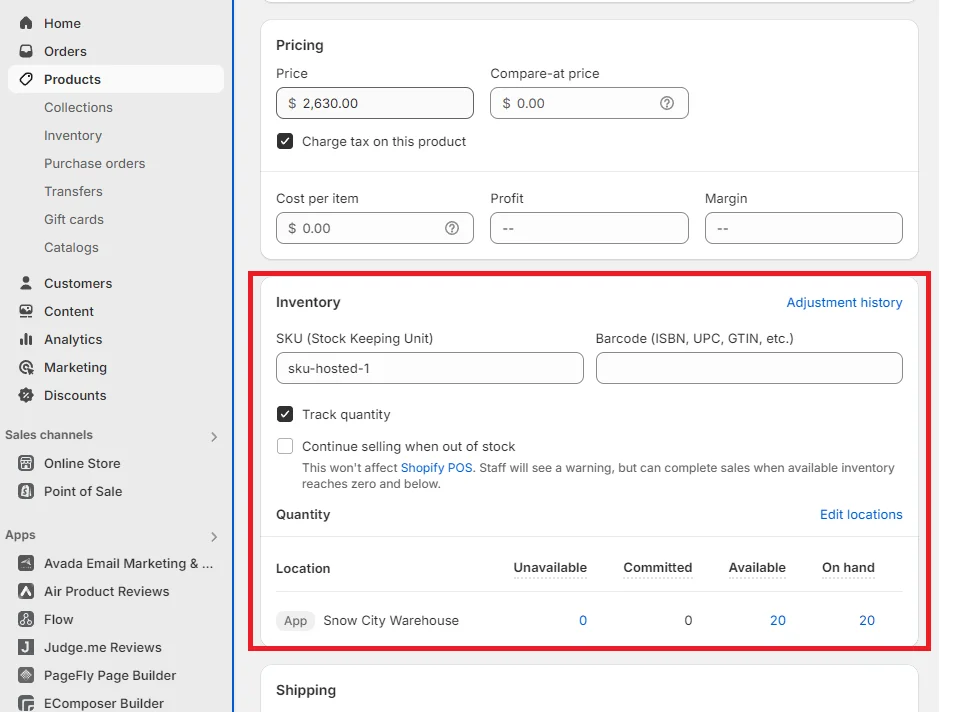Click the EComposer Builder app icon
Image resolution: width=959 pixels, height=712 pixels.
pyautogui.click(x=26, y=703)
